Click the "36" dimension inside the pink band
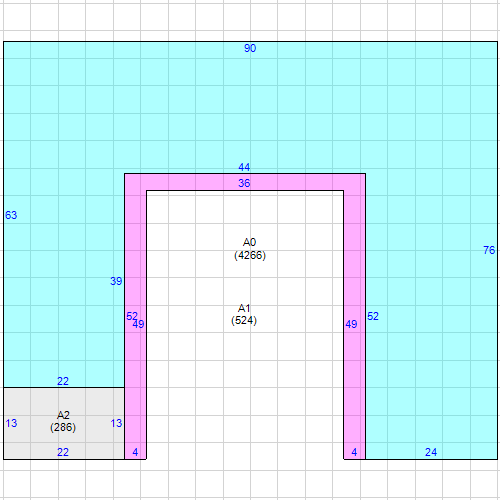Viewport: 500px width, 500px height. 244,183
